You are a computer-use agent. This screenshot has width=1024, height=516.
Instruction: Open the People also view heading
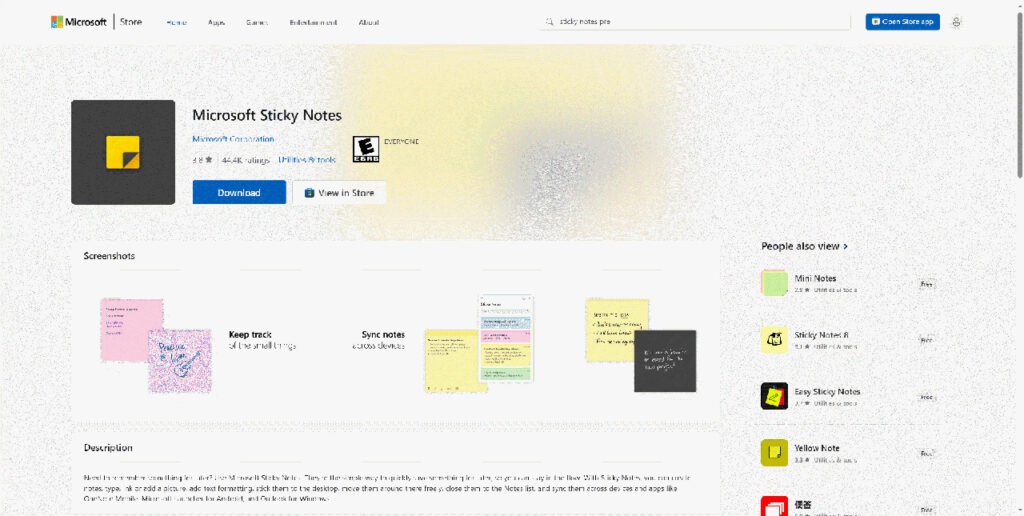pos(800,246)
